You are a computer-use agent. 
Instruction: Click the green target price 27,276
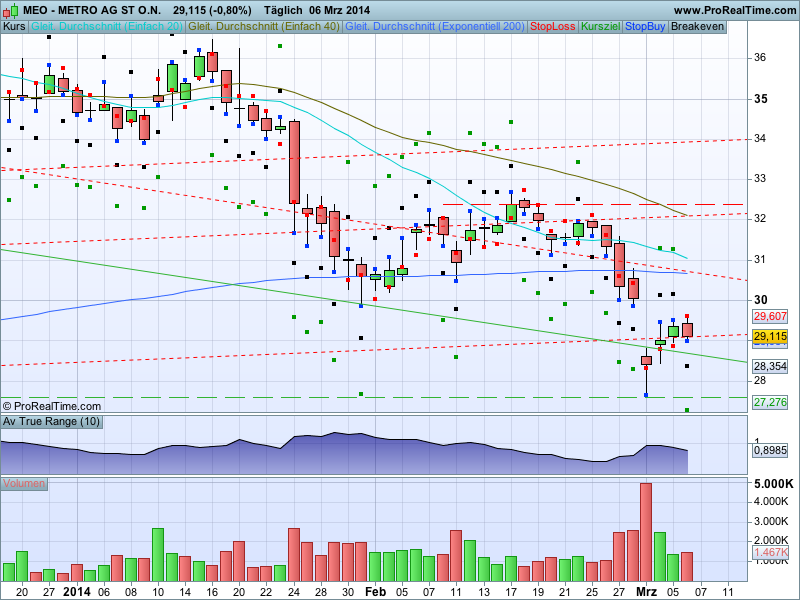(x=770, y=402)
